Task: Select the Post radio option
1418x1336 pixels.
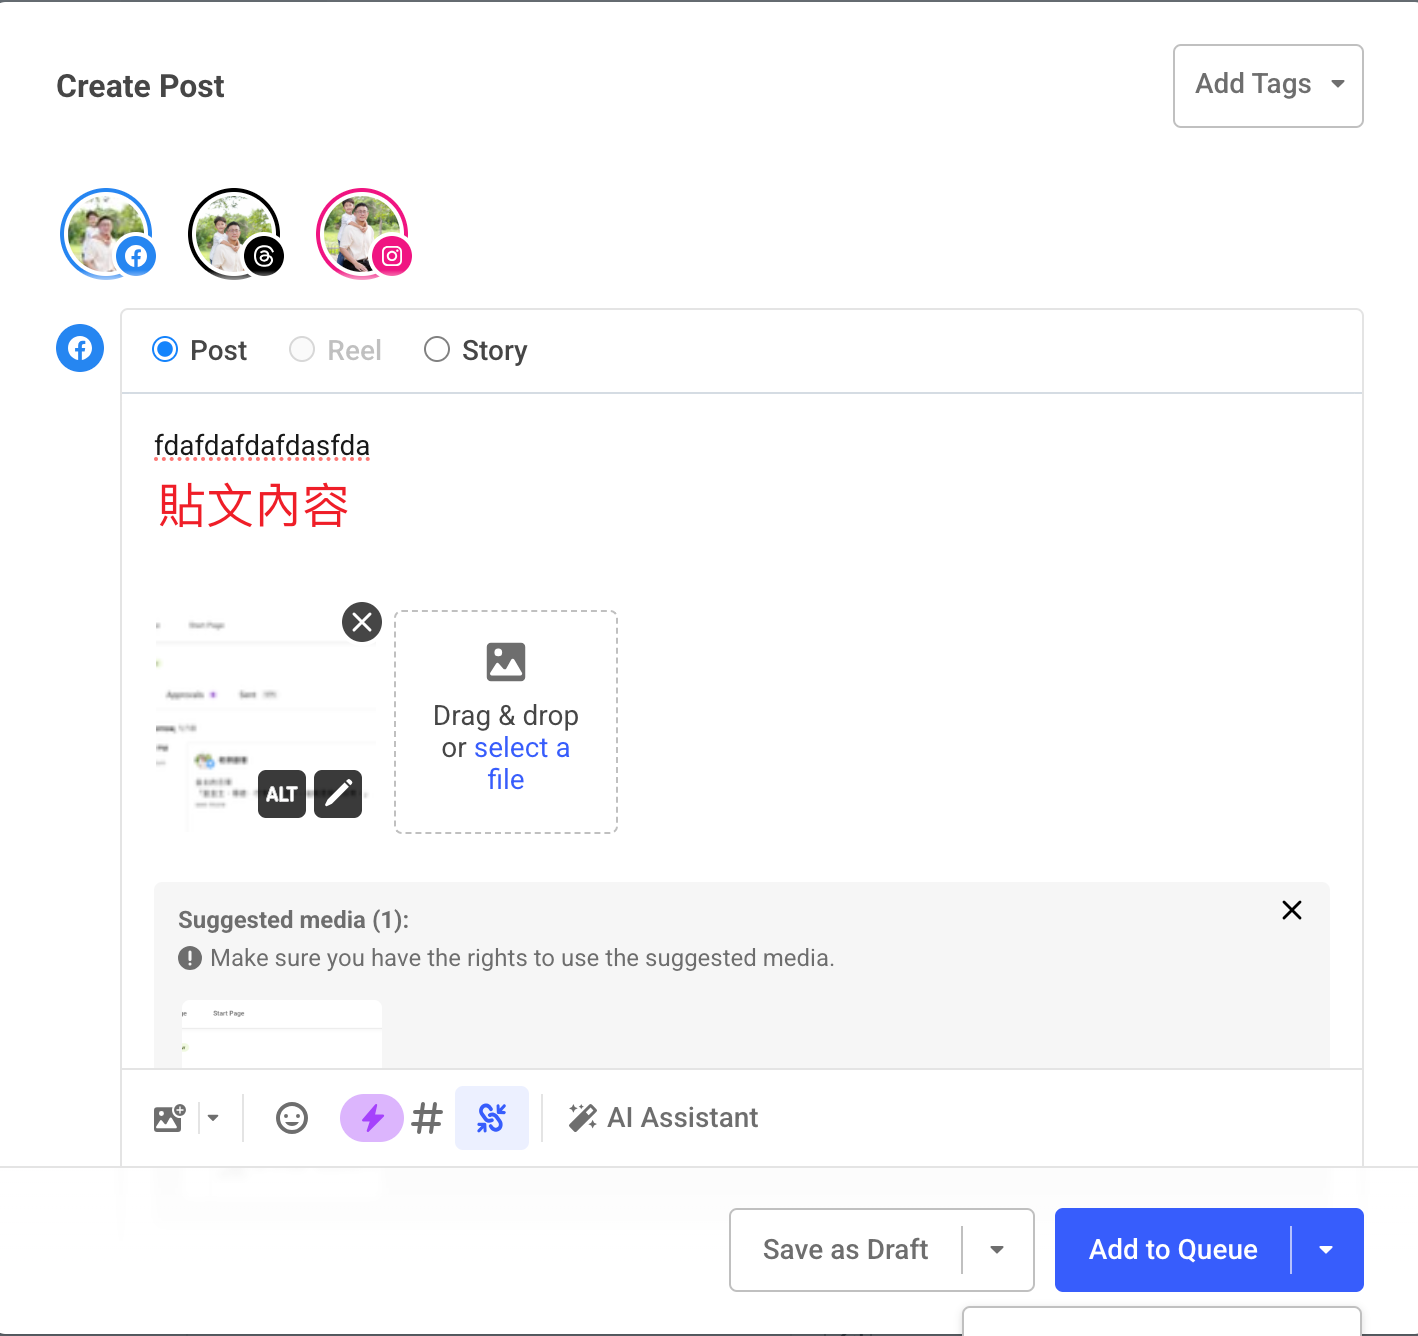Action: [166, 350]
